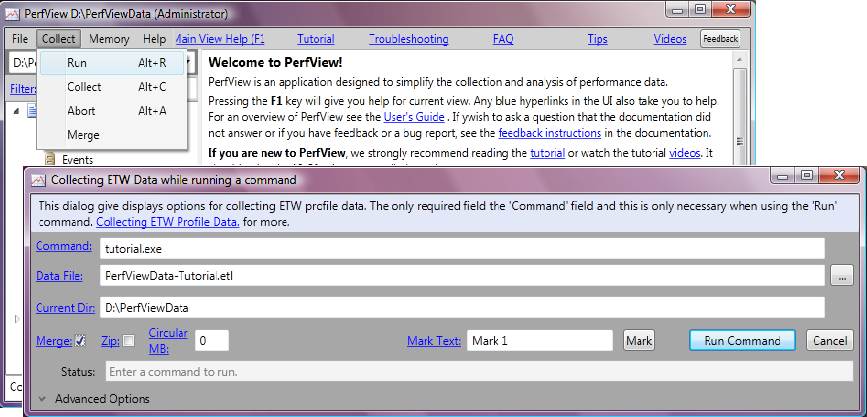This screenshot has width=867, height=417.
Task: Click the Data File label link
Action: (x=59, y=276)
